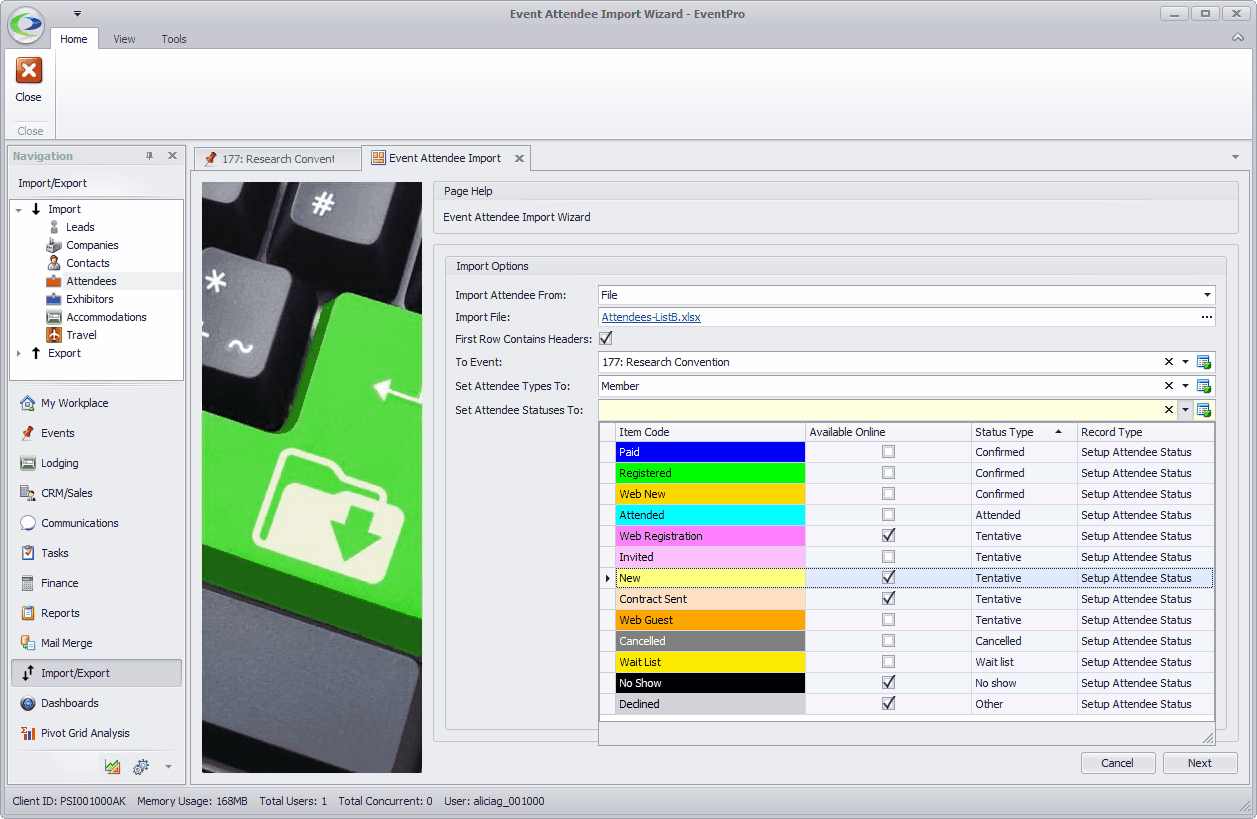Open navigation panel overflow dropdown arrow
The width and height of the screenshot is (1257, 819).
(x=168, y=767)
